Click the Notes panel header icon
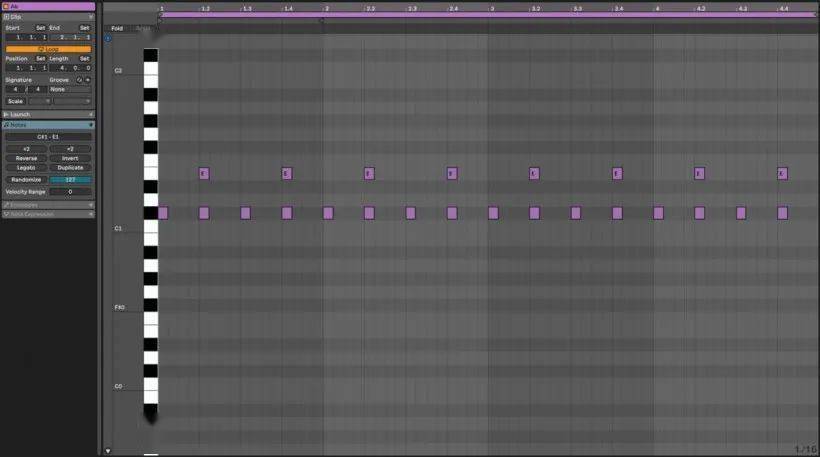The image size is (820, 457). pyautogui.click(x=6, y=125)
